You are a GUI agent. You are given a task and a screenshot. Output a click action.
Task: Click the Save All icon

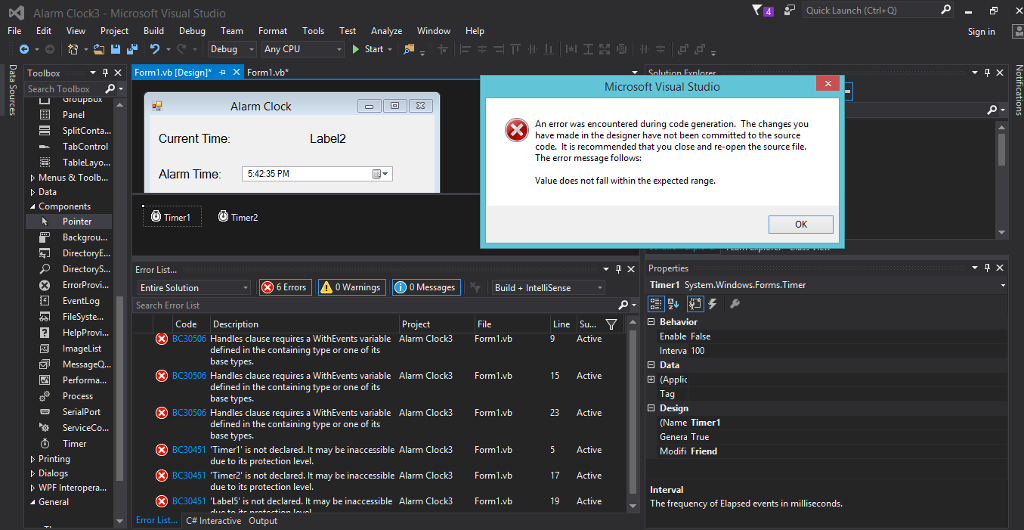pos(133,49)
